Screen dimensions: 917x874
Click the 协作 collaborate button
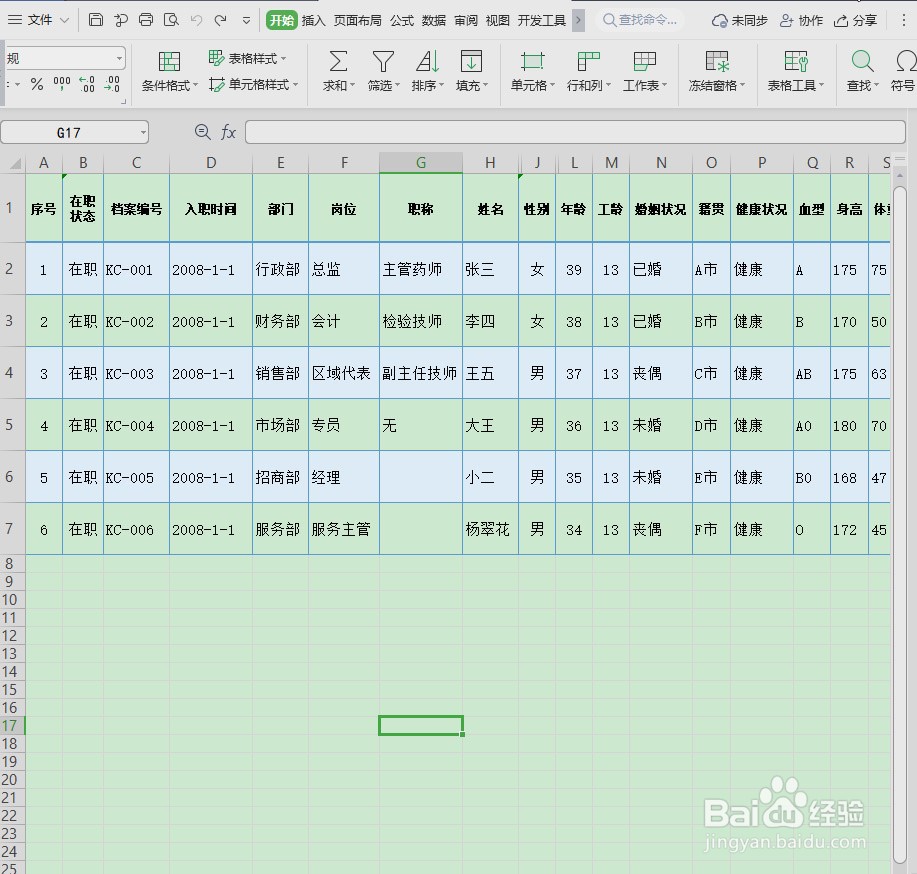pyautogui.click(x=801, y=20)
